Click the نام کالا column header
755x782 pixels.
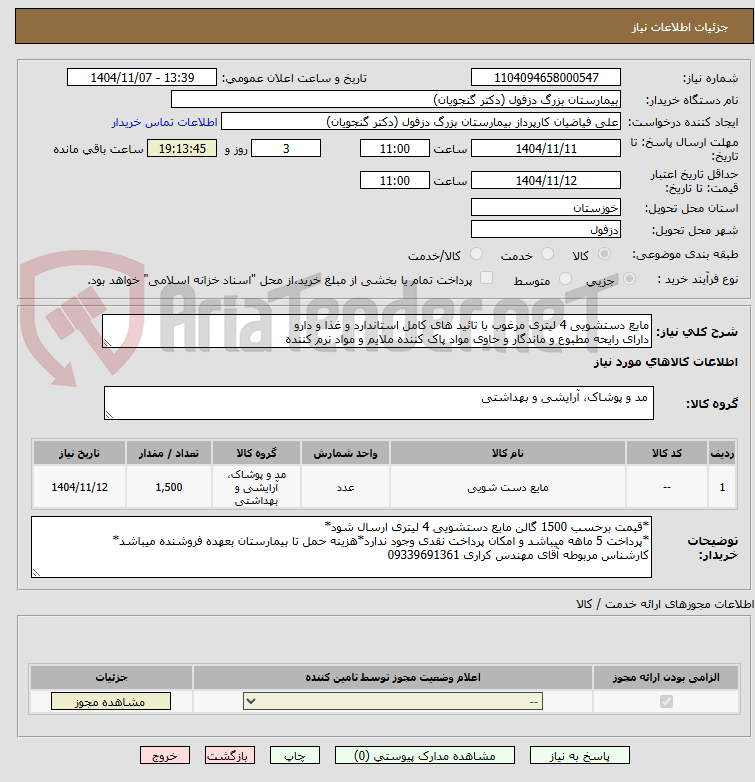coord(508,453)
